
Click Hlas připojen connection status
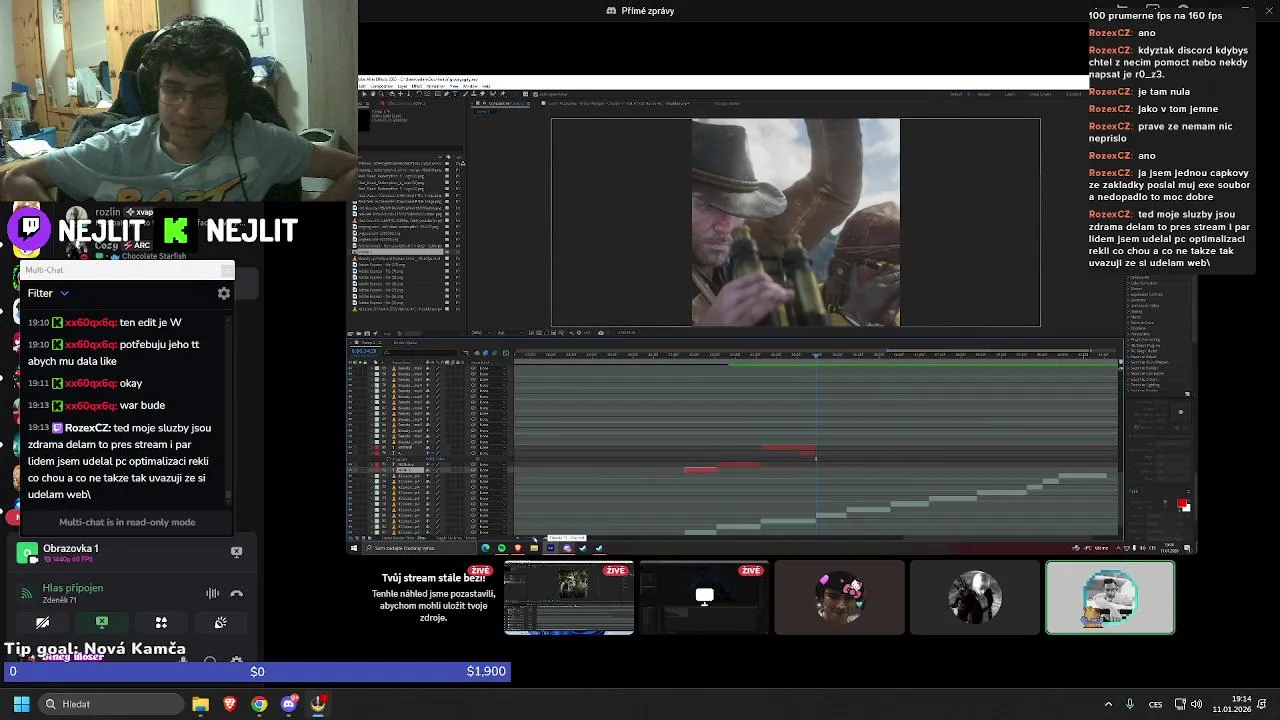point(72,588)
